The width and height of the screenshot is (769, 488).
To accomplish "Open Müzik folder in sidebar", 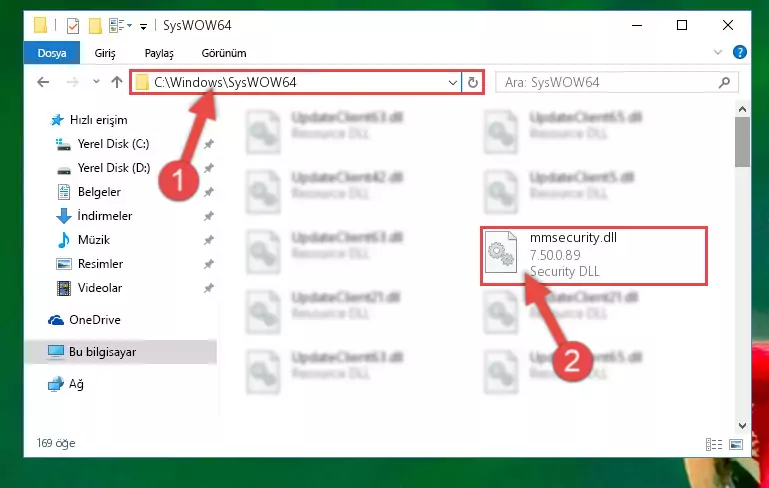I will pyautogui.click(x=83, y=240).
